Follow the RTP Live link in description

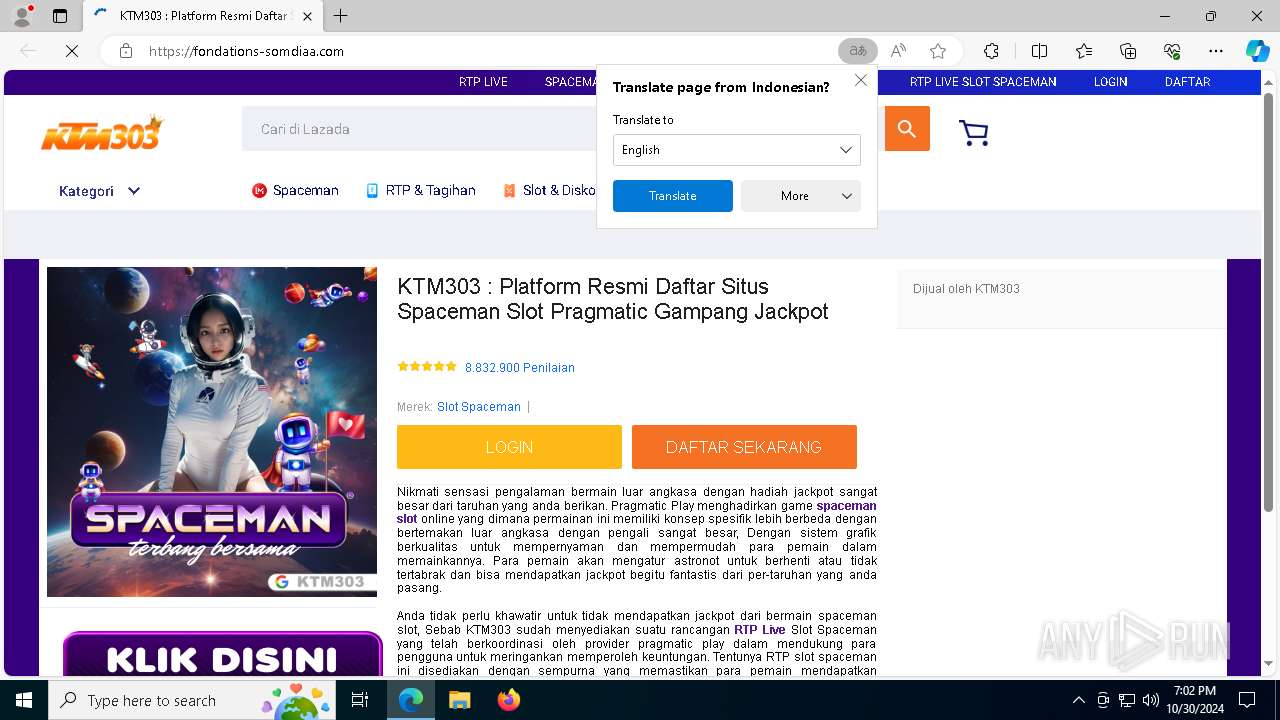point(760,630)
